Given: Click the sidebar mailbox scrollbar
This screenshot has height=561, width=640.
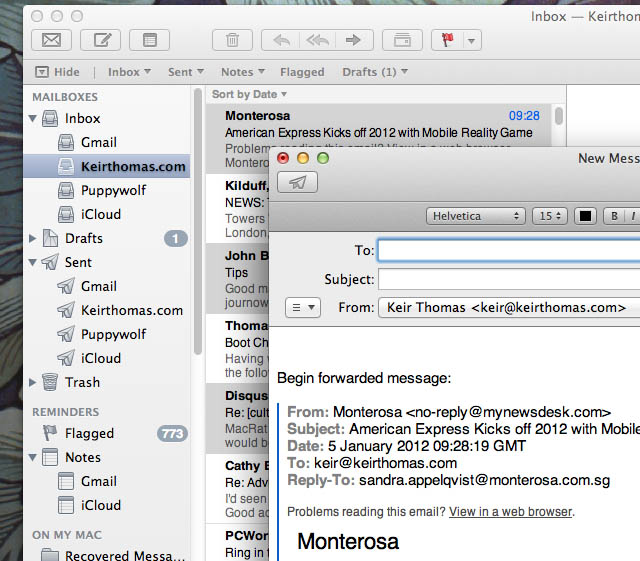Looking at the screenshot, I should pyautogui.click(x=198, y=223).
